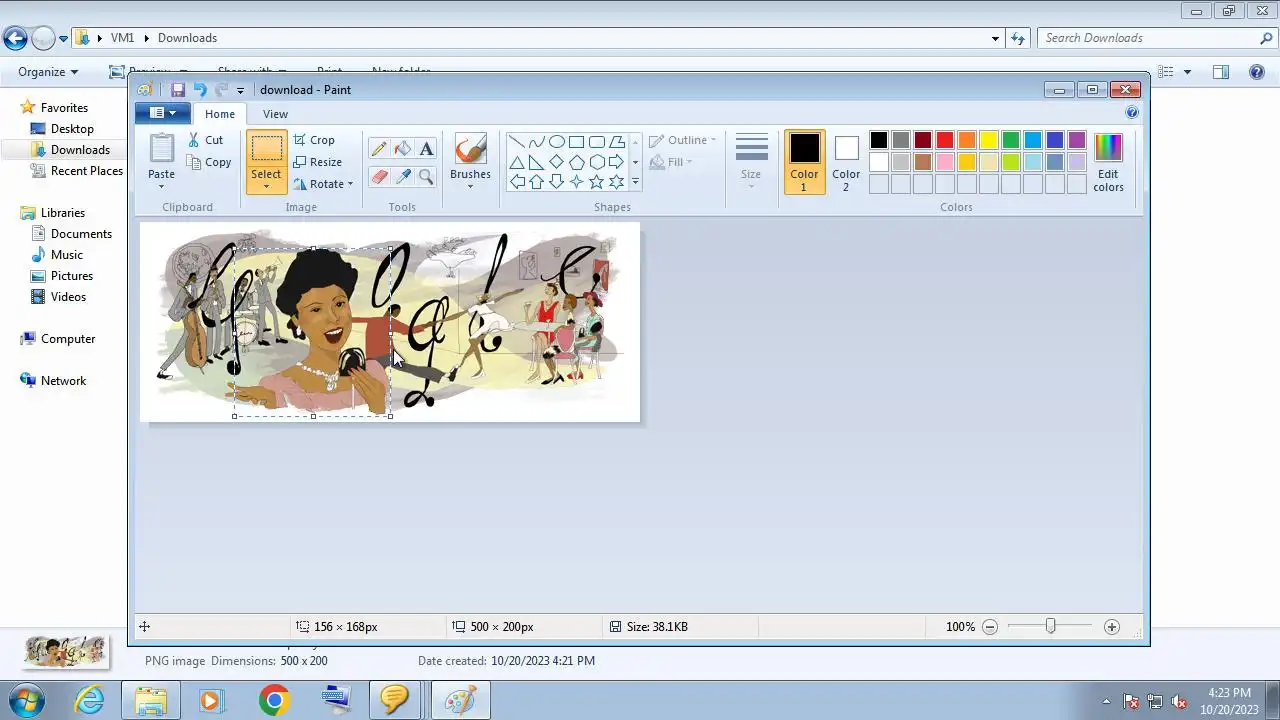Viewport: 1280px width, 720px height.
Task: Open the Windows Start menu
Action: [x=27, y=700]
